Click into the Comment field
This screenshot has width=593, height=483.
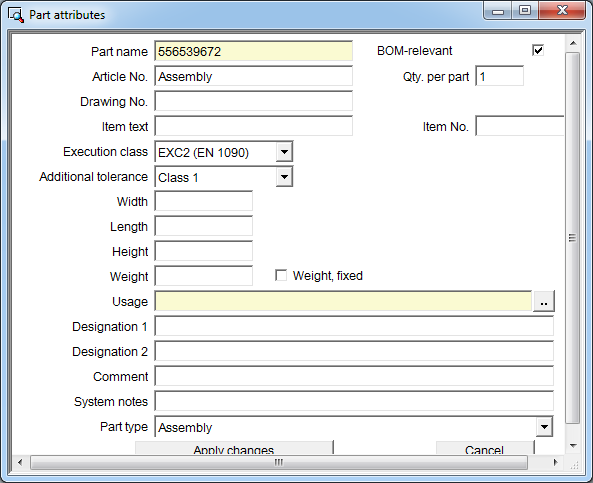click(x=354, y=376)
